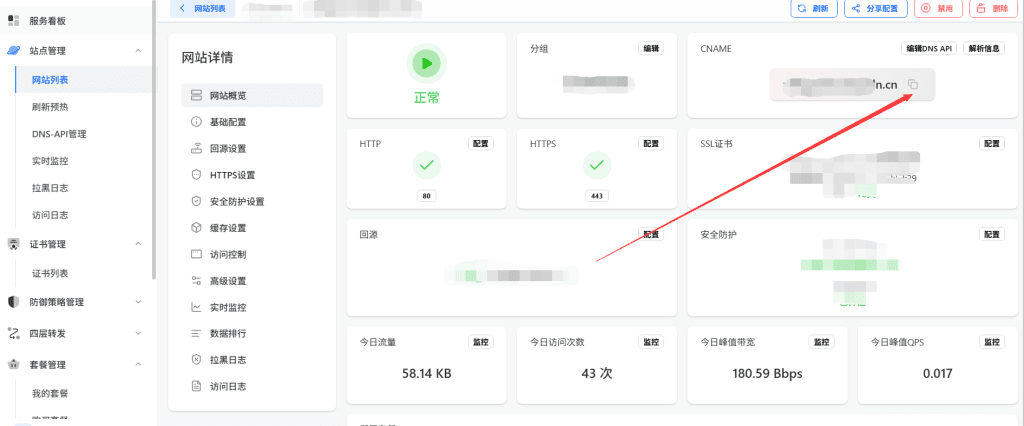Image resolution: width=1024 pixels, height=426 pixels.
Task: Click the HTTPS设置 shield icon
Action: pyautogui.click(x=196, y=175)
